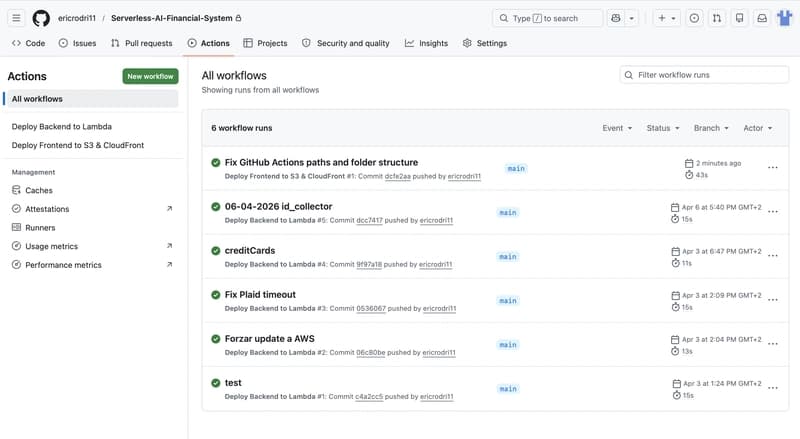Open Usage metrics in Management section
800x439 pixels.
pyautogui.click(x=52, y=247)
